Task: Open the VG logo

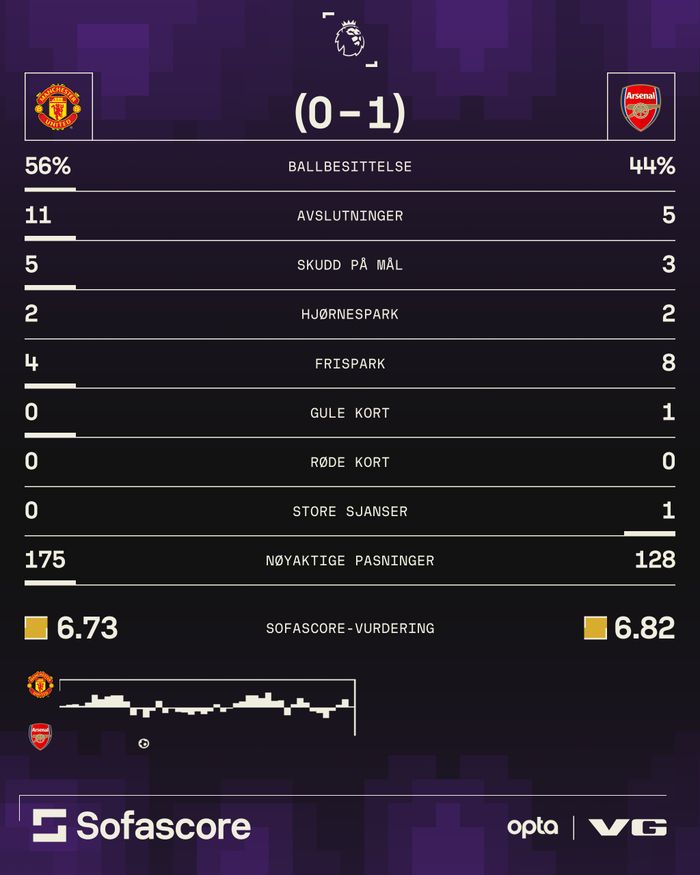Action: (628, 827)
